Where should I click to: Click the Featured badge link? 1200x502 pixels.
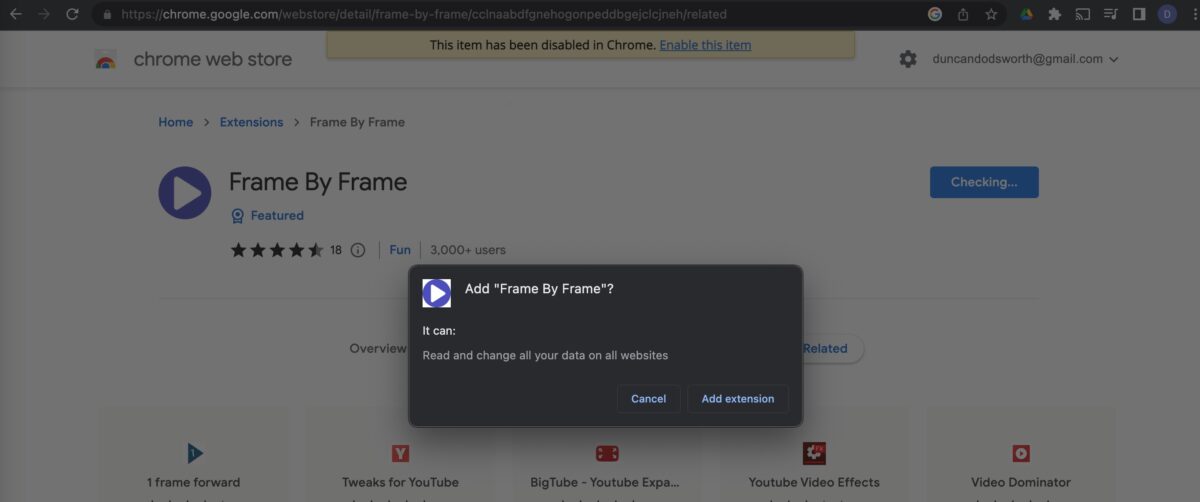pyautogui.click(x=267, y=215)
